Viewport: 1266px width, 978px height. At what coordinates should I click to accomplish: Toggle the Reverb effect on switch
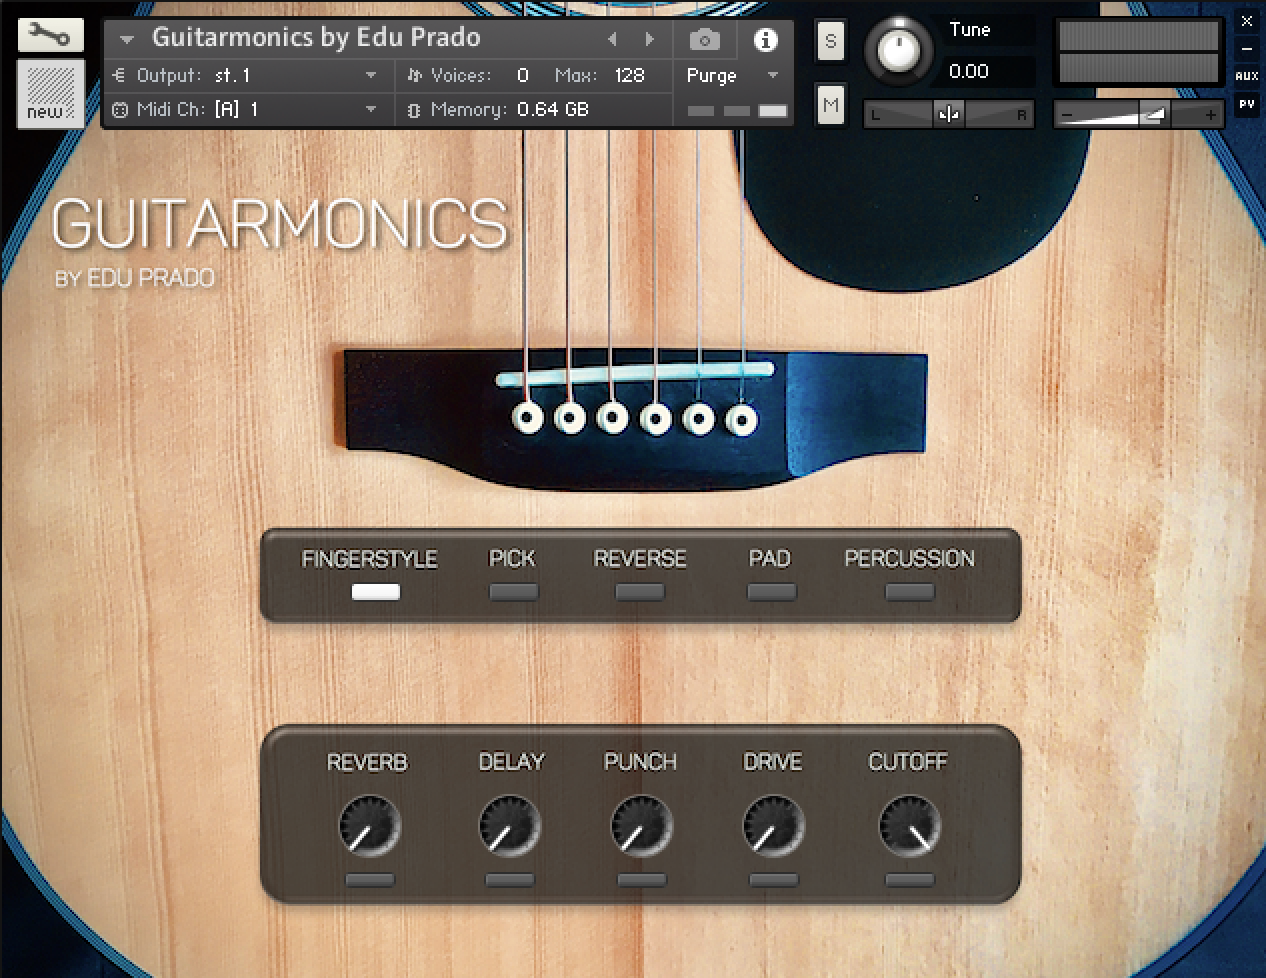(x=369, y=880)
